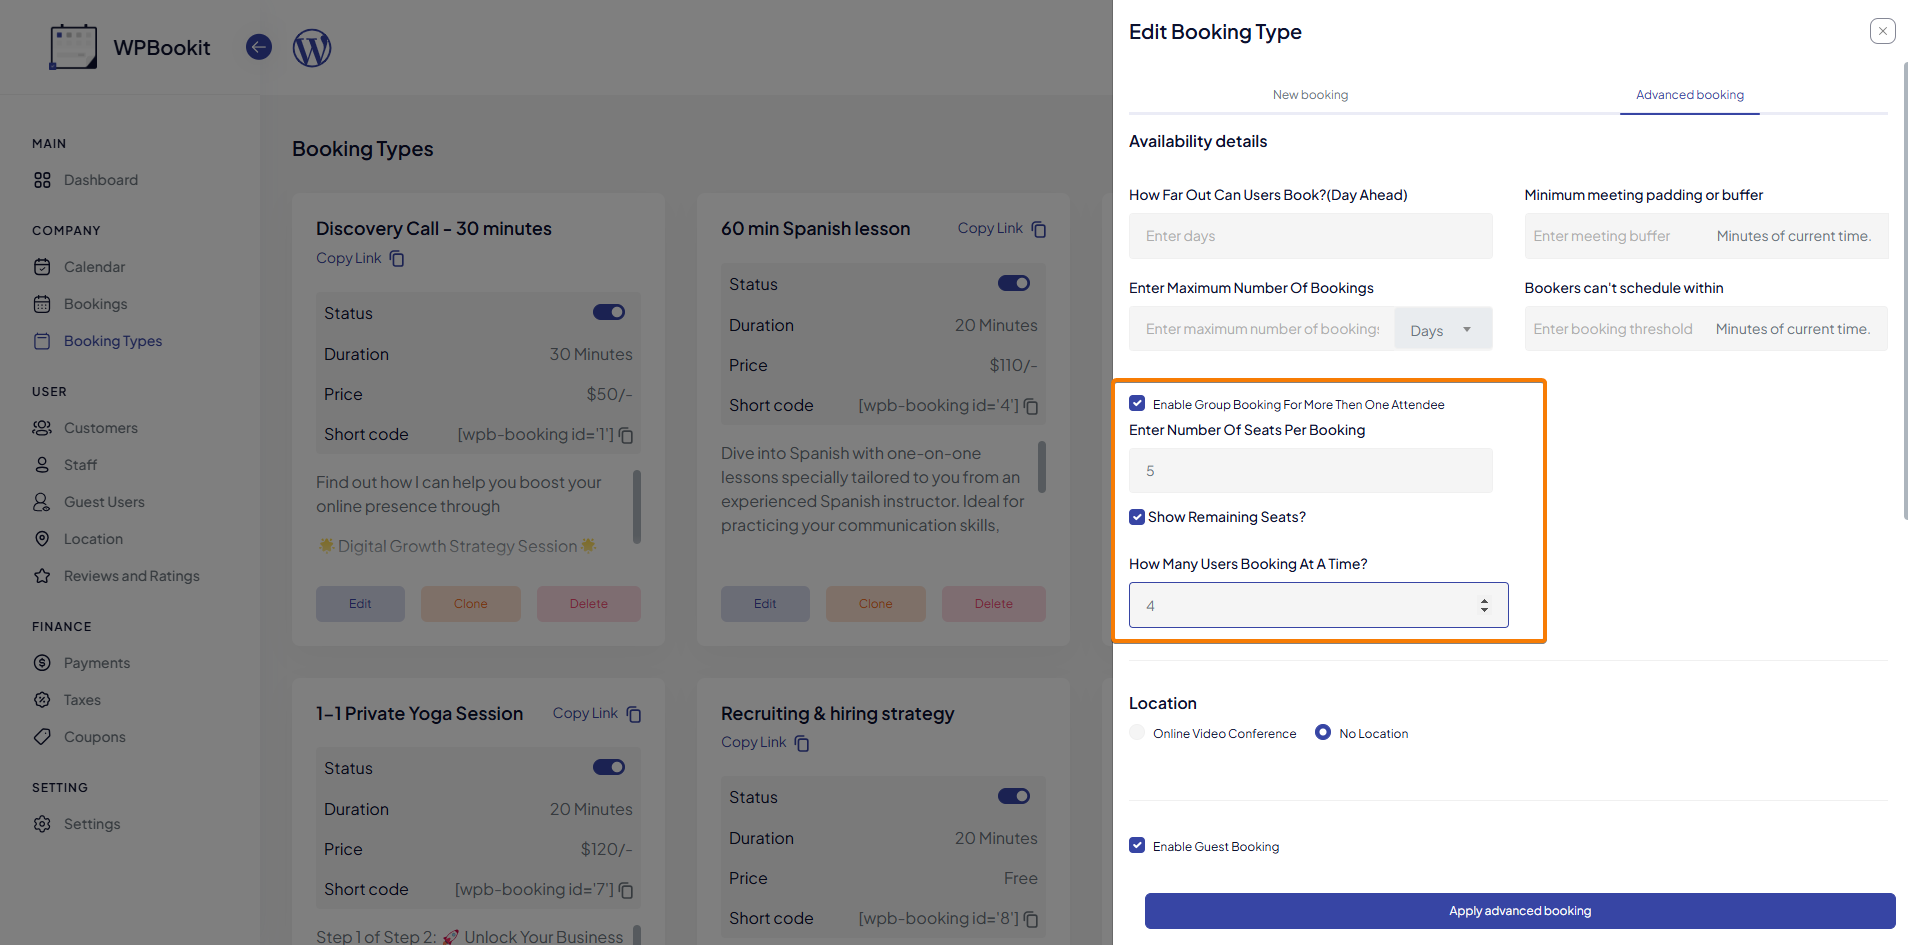1908x945 pixels.
Task: Toggle the Show Remaining Seats checkbox
Action: (x=1137, y=517)
